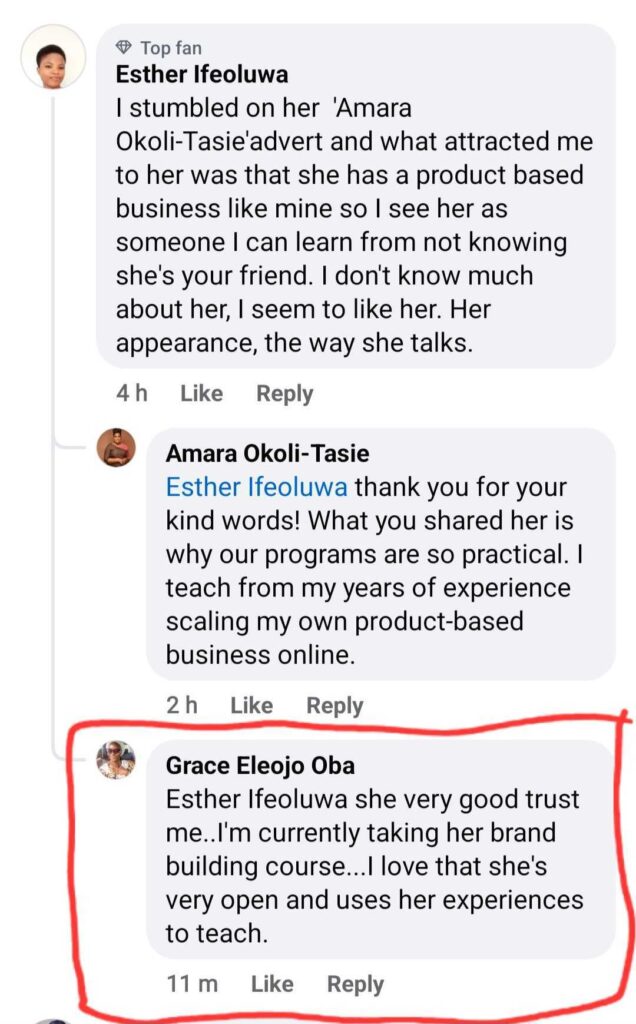The width and height of the screenshot is (636, 1024).
Task: Open Amara Okoli-Tasie's avatar picture
Action: tap(116, 448)
